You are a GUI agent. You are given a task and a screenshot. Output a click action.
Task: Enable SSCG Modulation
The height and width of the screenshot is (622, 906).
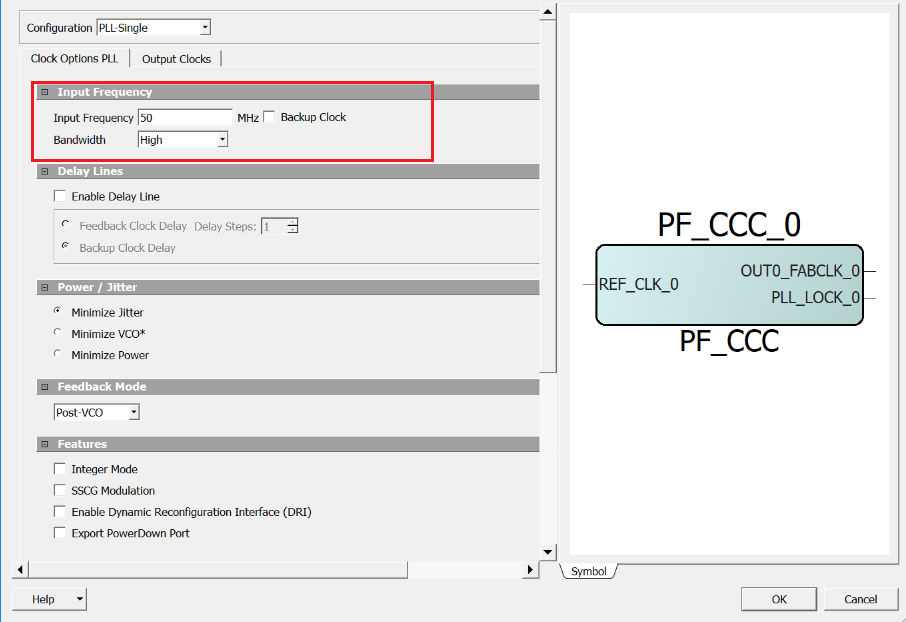60,491
